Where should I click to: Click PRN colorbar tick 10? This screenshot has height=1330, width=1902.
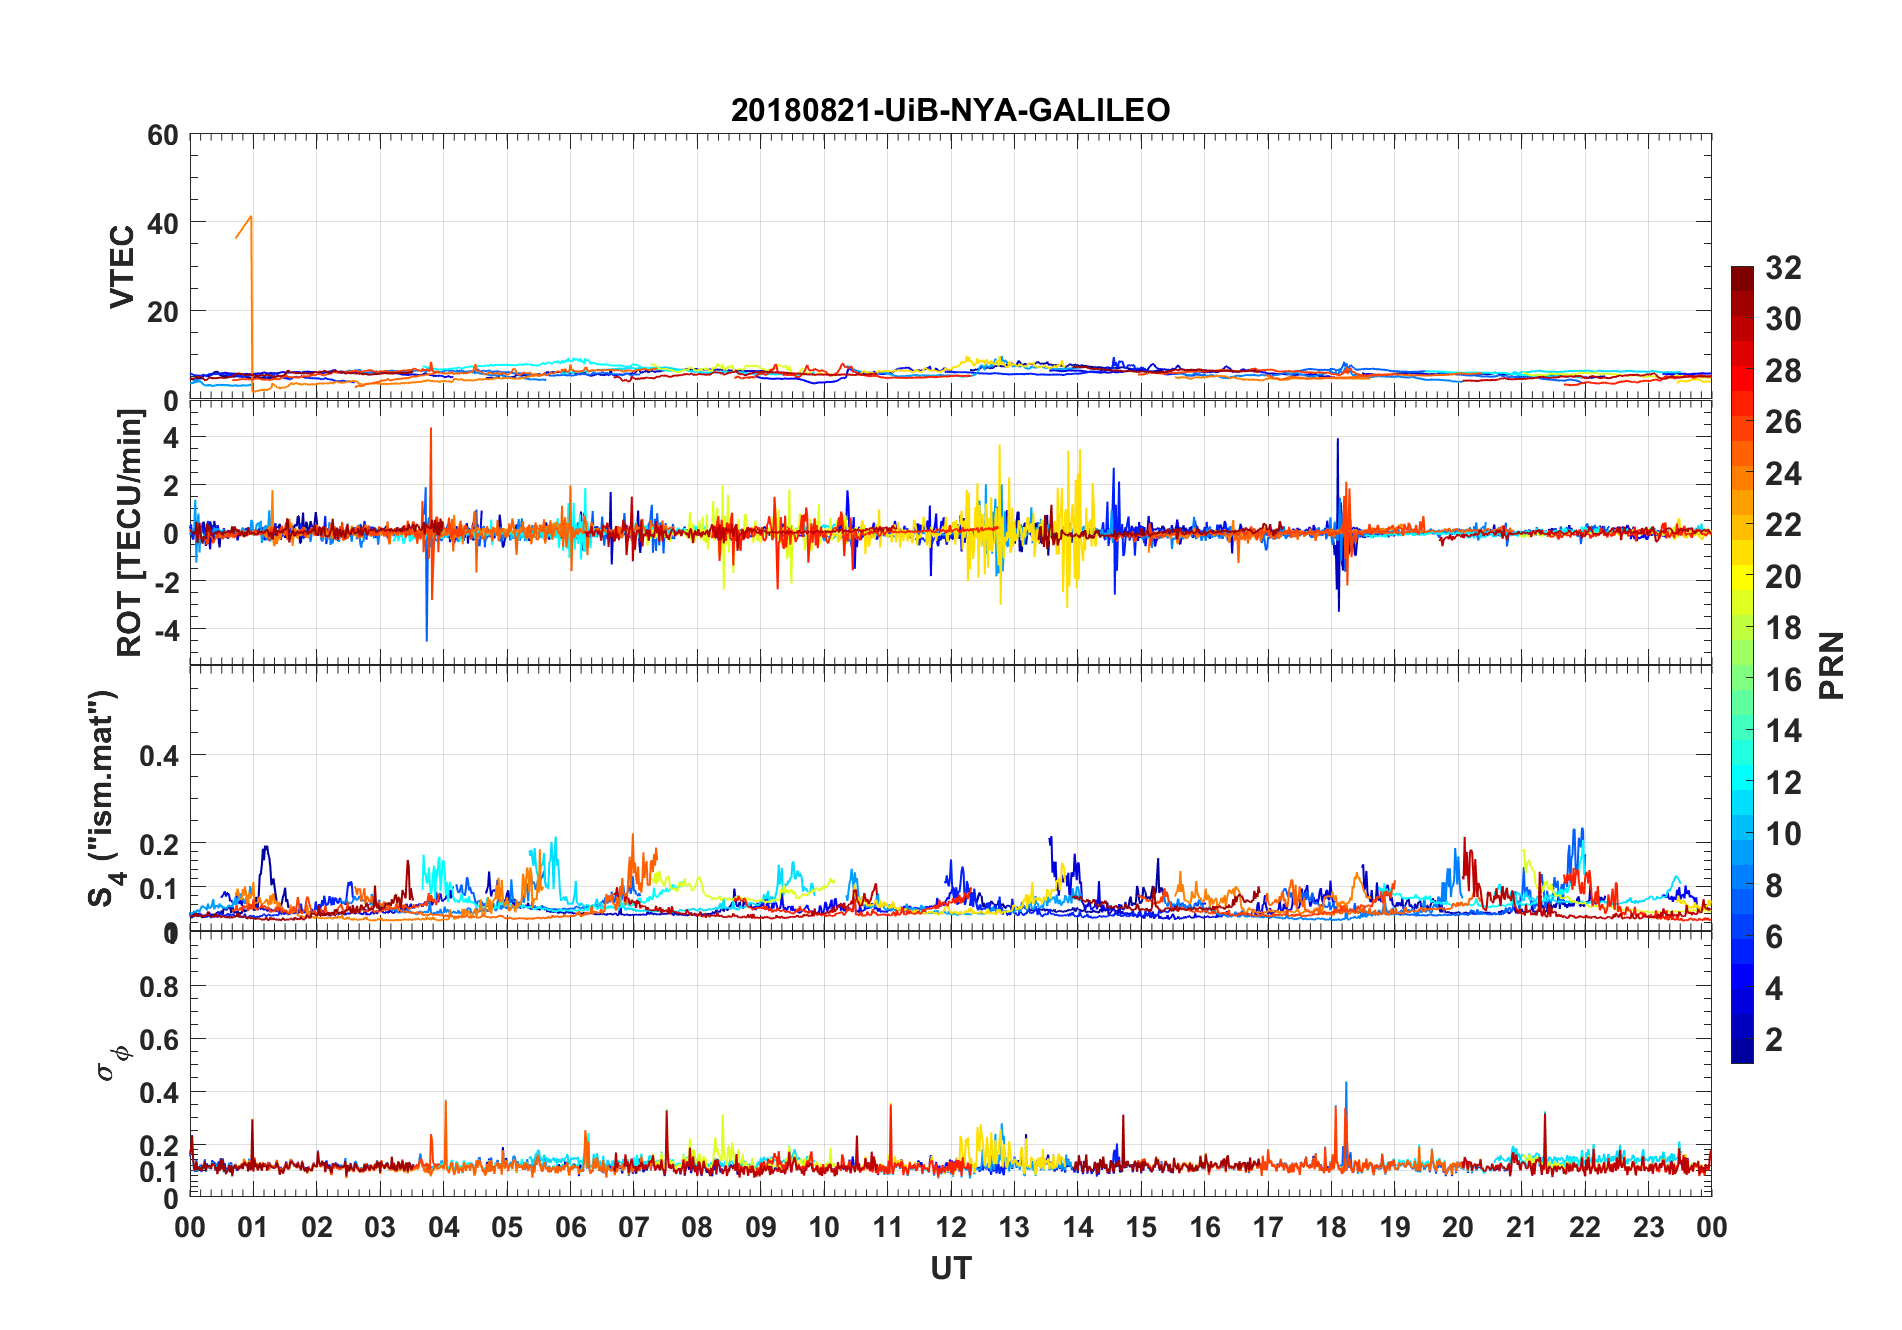click(x=1783, y=834)
